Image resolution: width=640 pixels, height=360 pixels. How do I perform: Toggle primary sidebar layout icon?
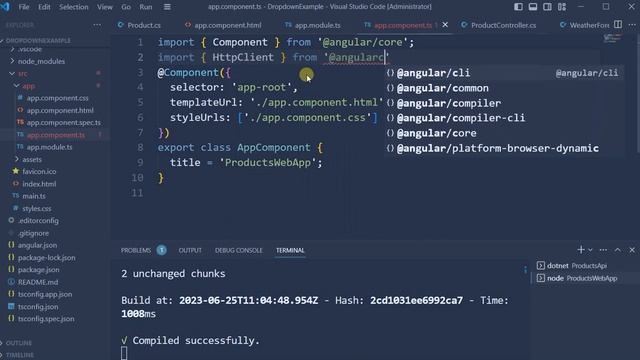point(518,7)
